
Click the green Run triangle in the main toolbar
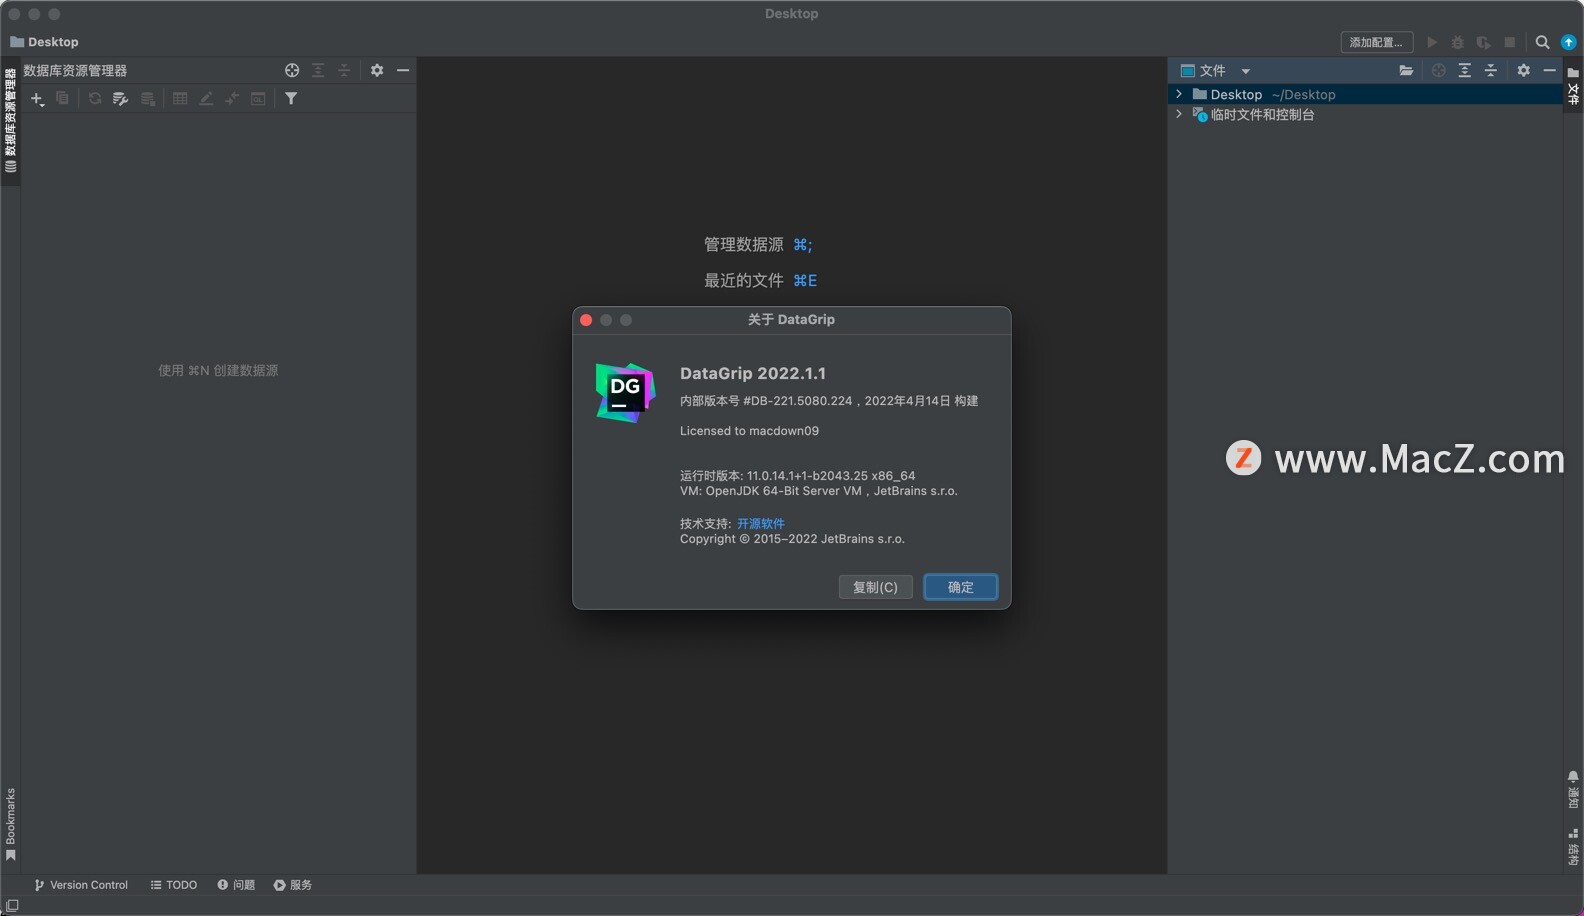click(1432, 42)
